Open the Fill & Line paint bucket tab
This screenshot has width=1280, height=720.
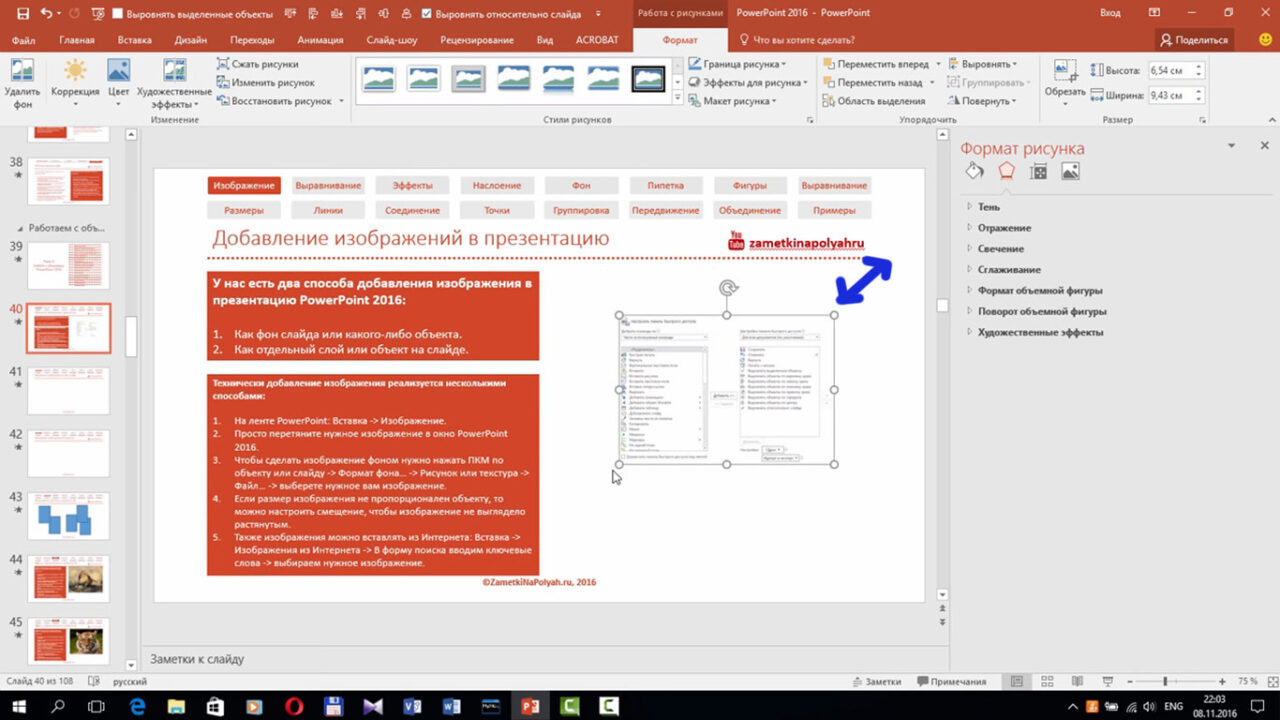974,172
